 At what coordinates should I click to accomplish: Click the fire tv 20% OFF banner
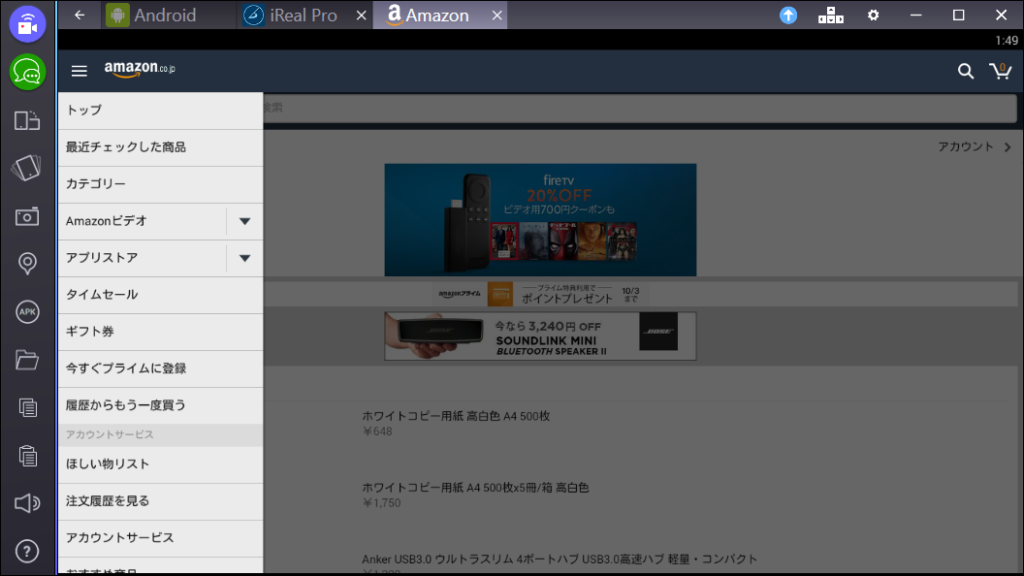point(540,220)
